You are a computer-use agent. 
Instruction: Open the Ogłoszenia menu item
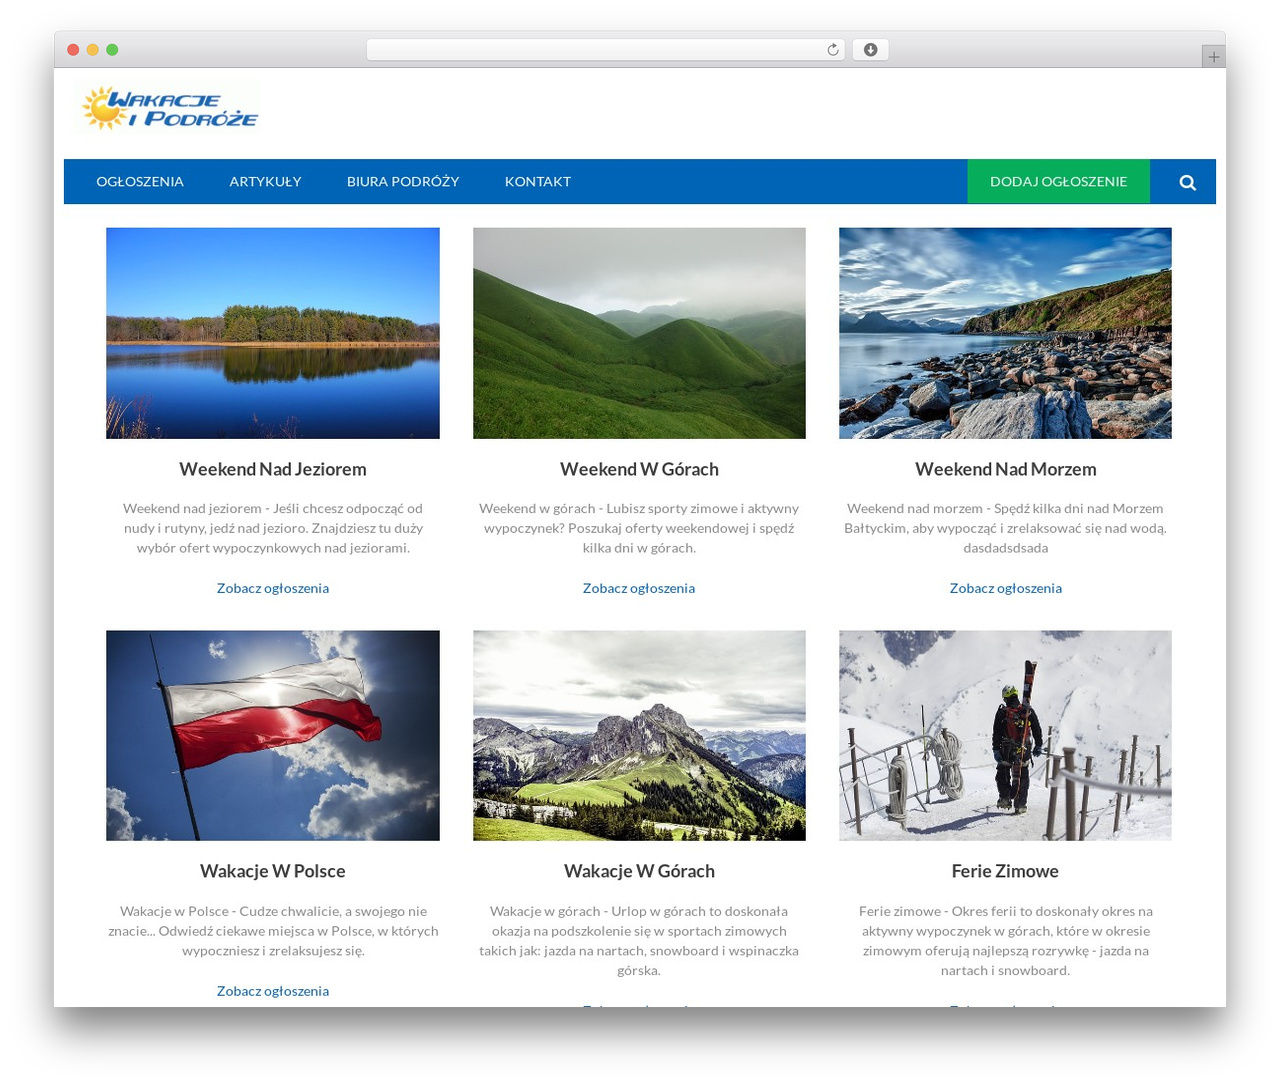click(x=140, y=182)
